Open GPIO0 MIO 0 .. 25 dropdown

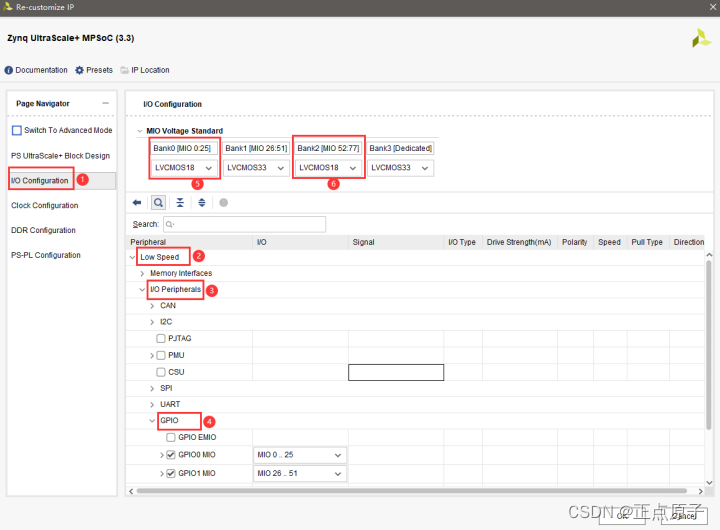click(x=300, y=455)
